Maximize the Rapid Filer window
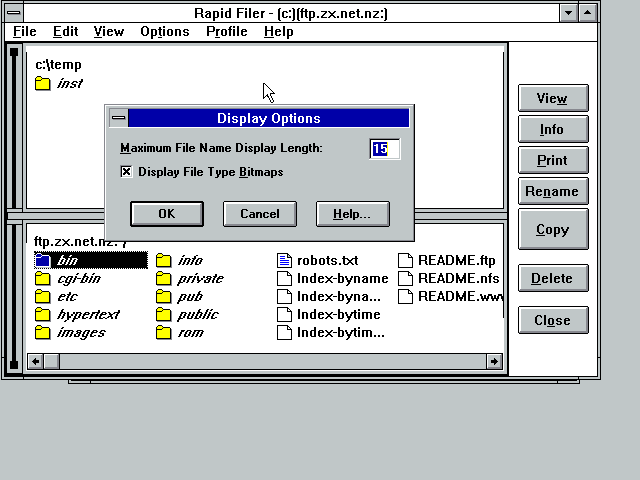Screen dimensions: 640x480 coord(587,13)
